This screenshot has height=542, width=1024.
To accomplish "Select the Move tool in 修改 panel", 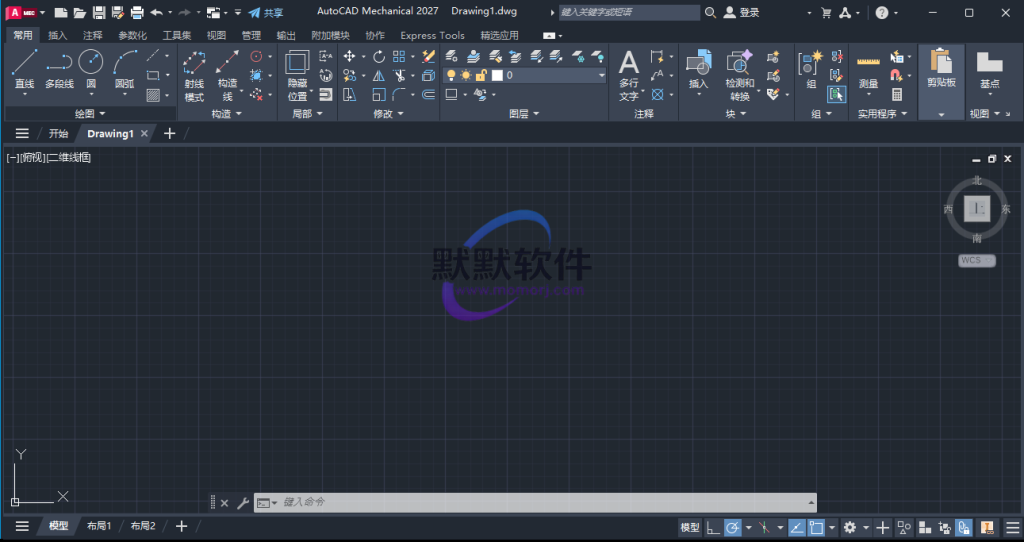I will click(350, 57).
